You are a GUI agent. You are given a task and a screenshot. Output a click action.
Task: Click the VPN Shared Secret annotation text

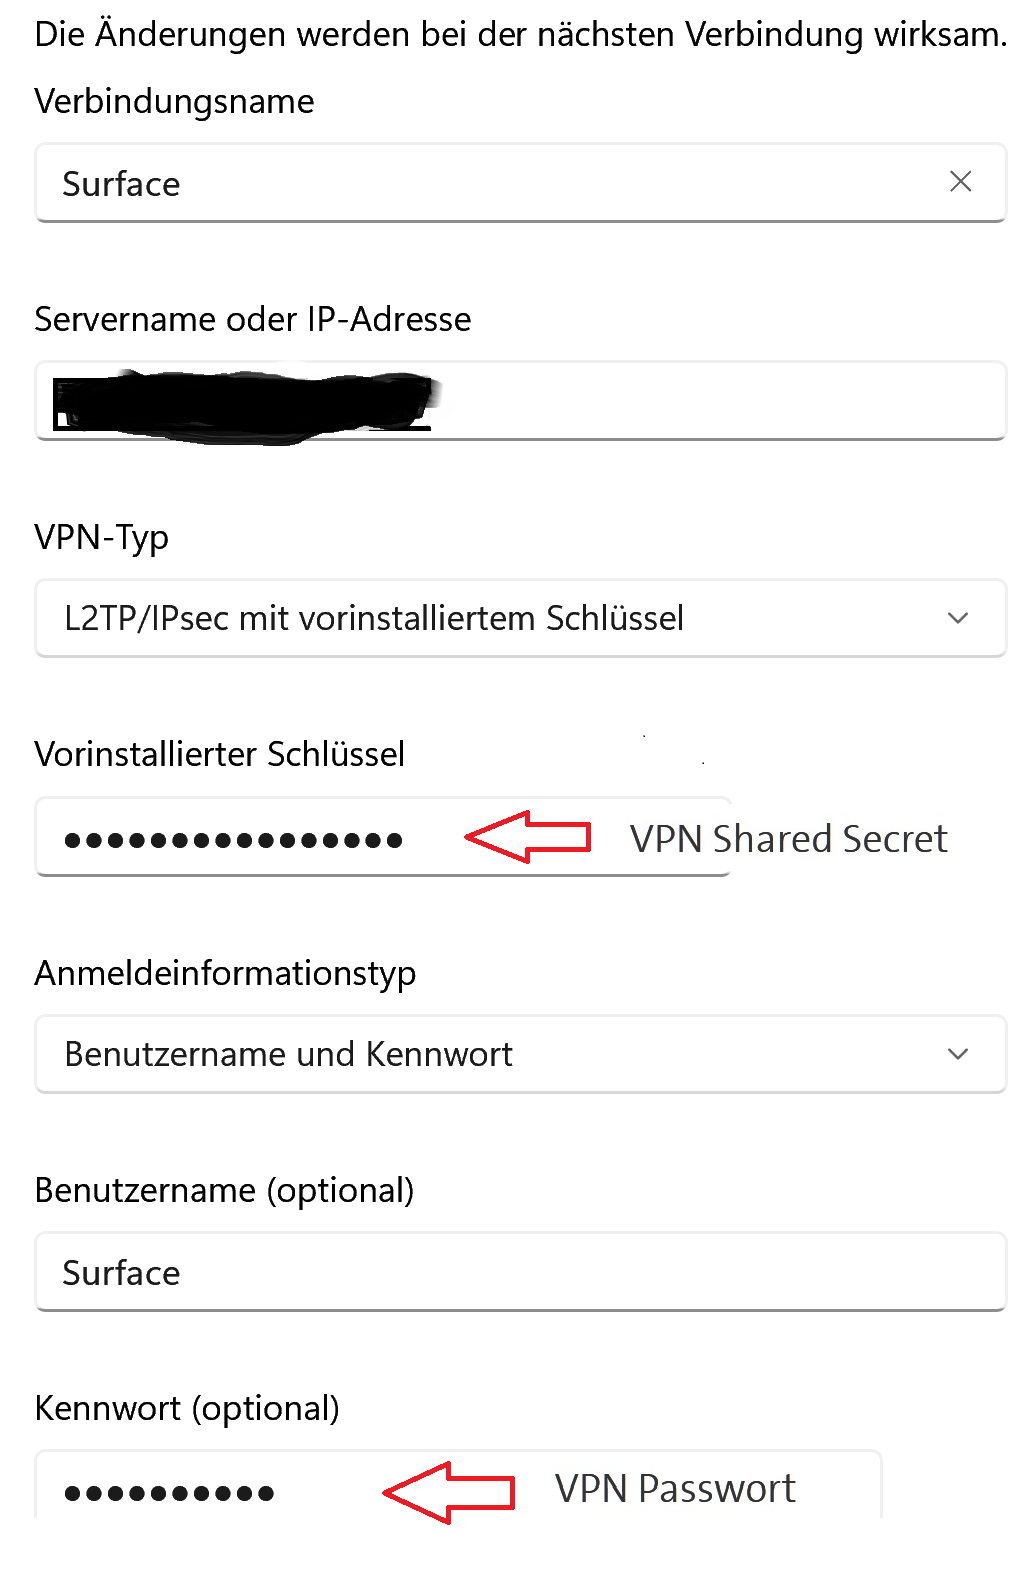(788, 839)
